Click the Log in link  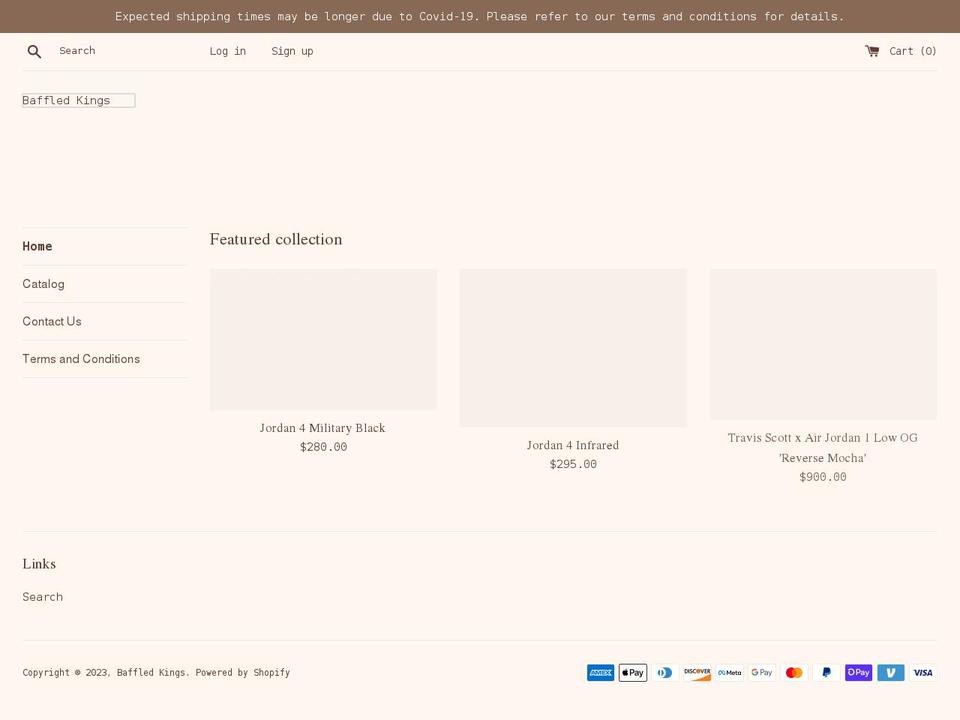tap(227, 51)
